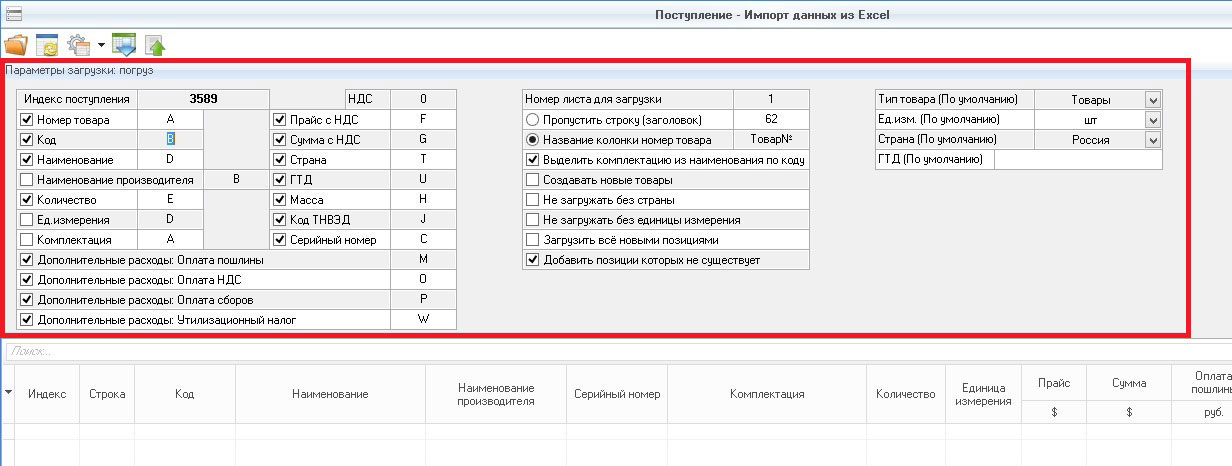Toggle the ГТД checkbox
Viewport: 1232px width, 466px height.
point(280,180)
